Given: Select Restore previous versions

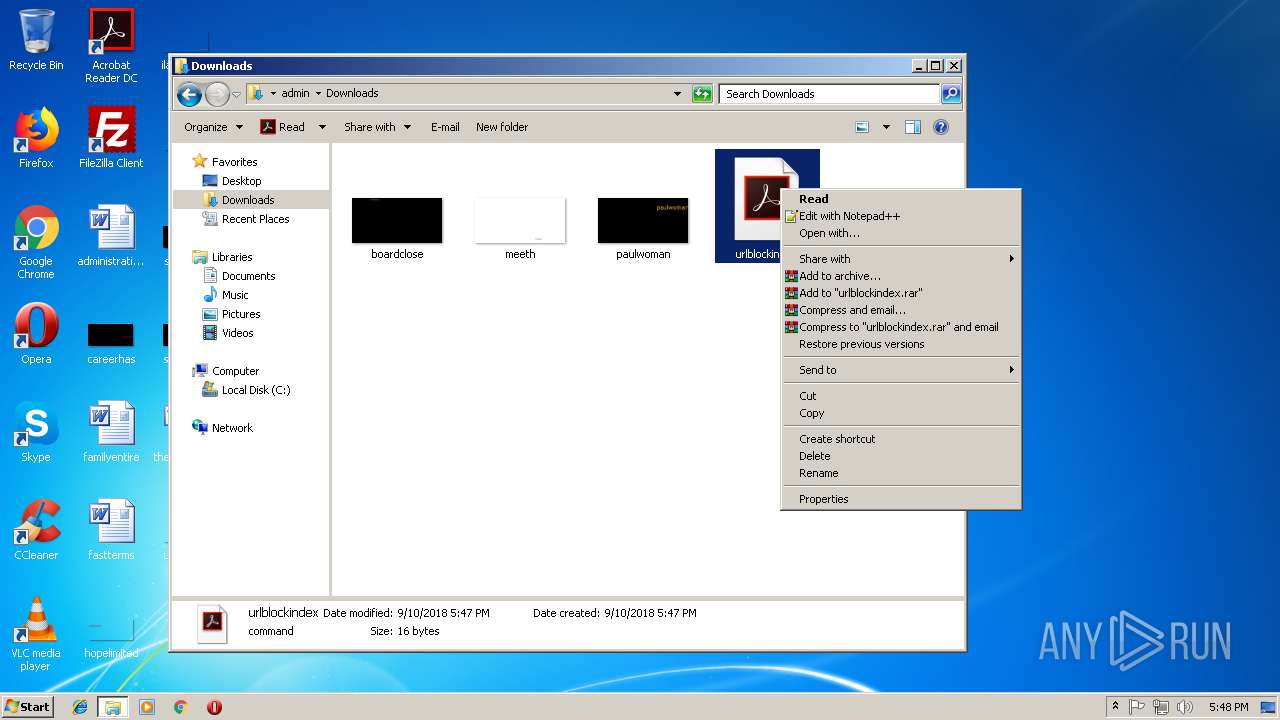Looking at the screenshot, I should [x=901, y=344].
